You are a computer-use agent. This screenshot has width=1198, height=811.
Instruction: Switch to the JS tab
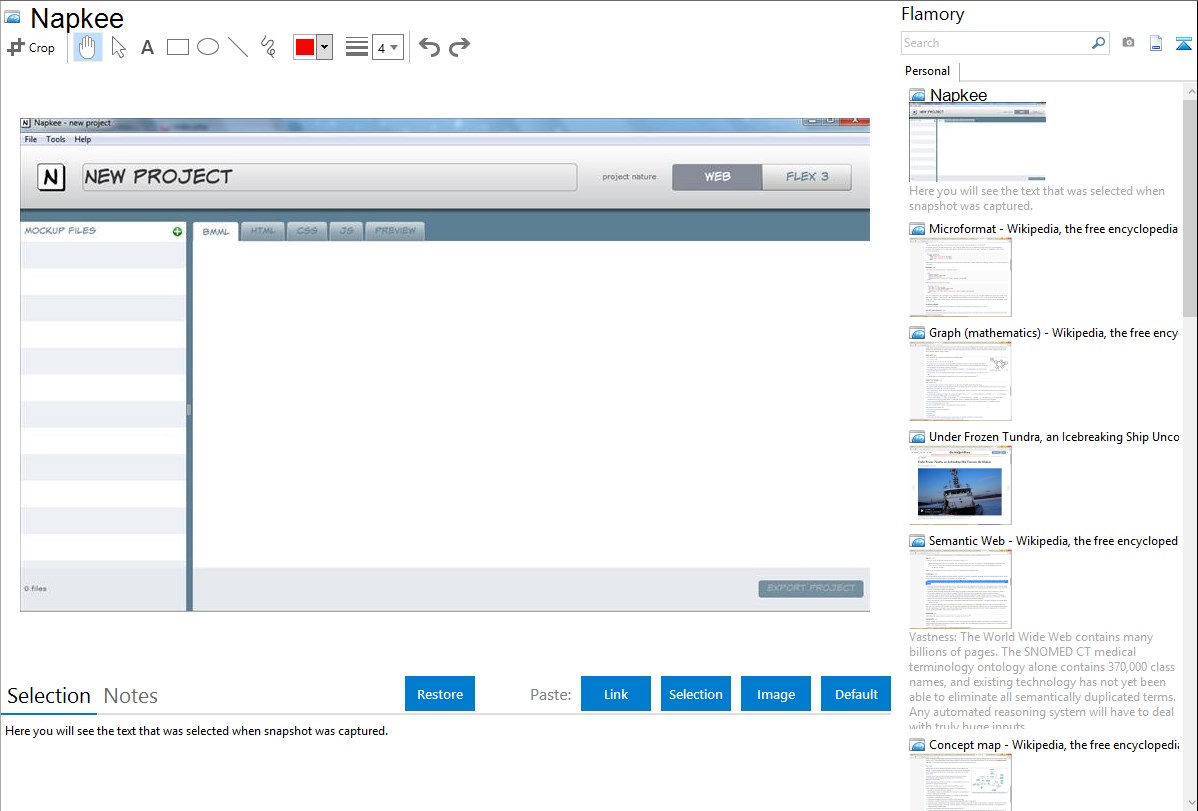tap(347, 231)
